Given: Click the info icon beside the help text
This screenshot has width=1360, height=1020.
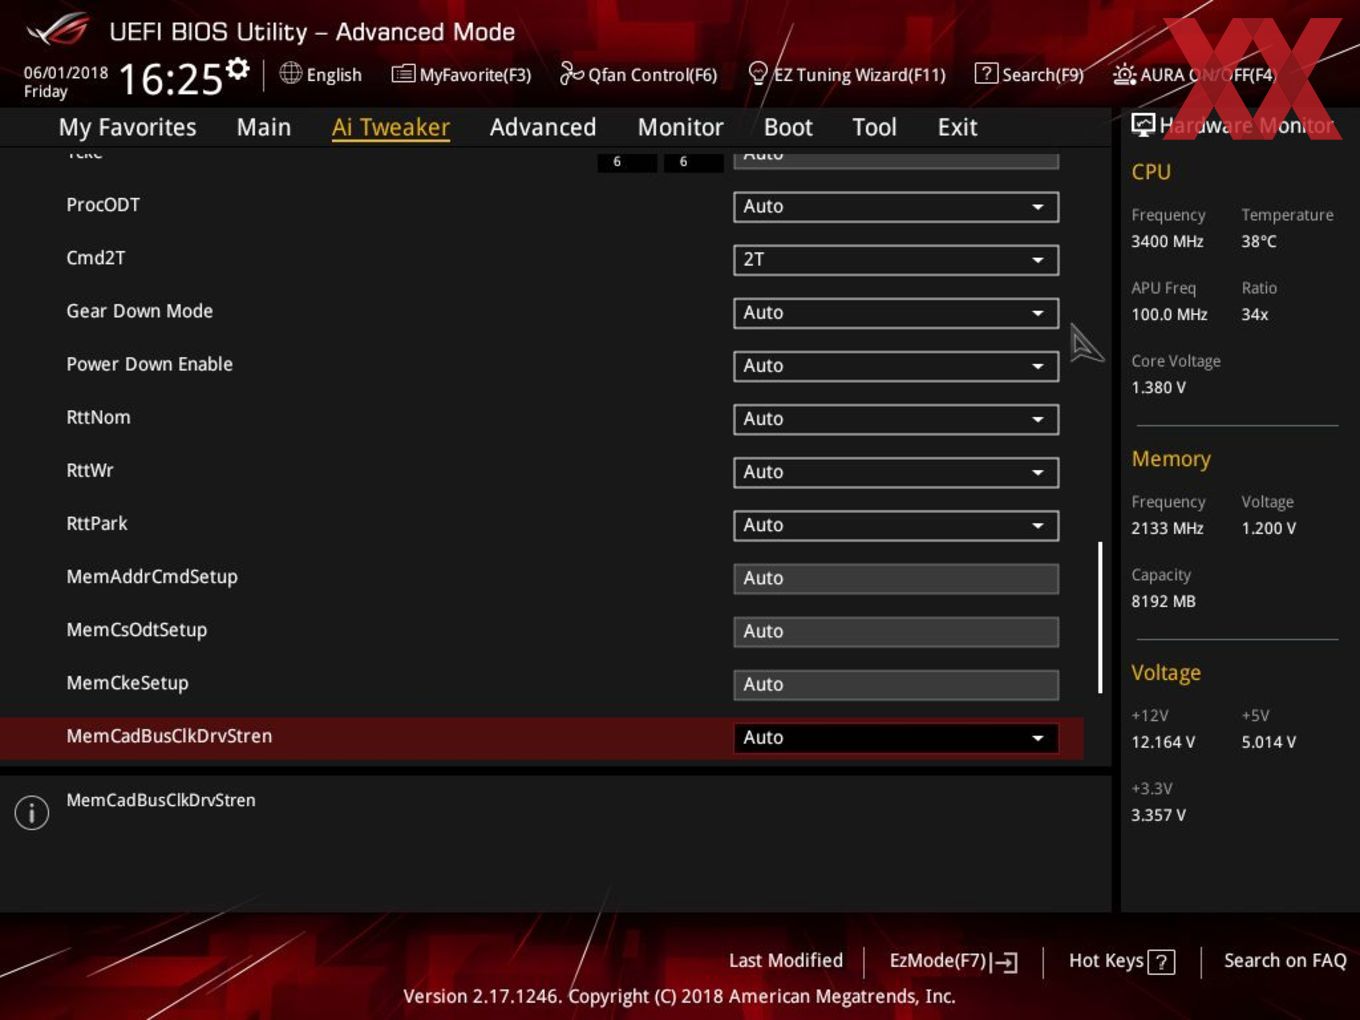Looking at the screenshot, I should click(x=32, y=812).
